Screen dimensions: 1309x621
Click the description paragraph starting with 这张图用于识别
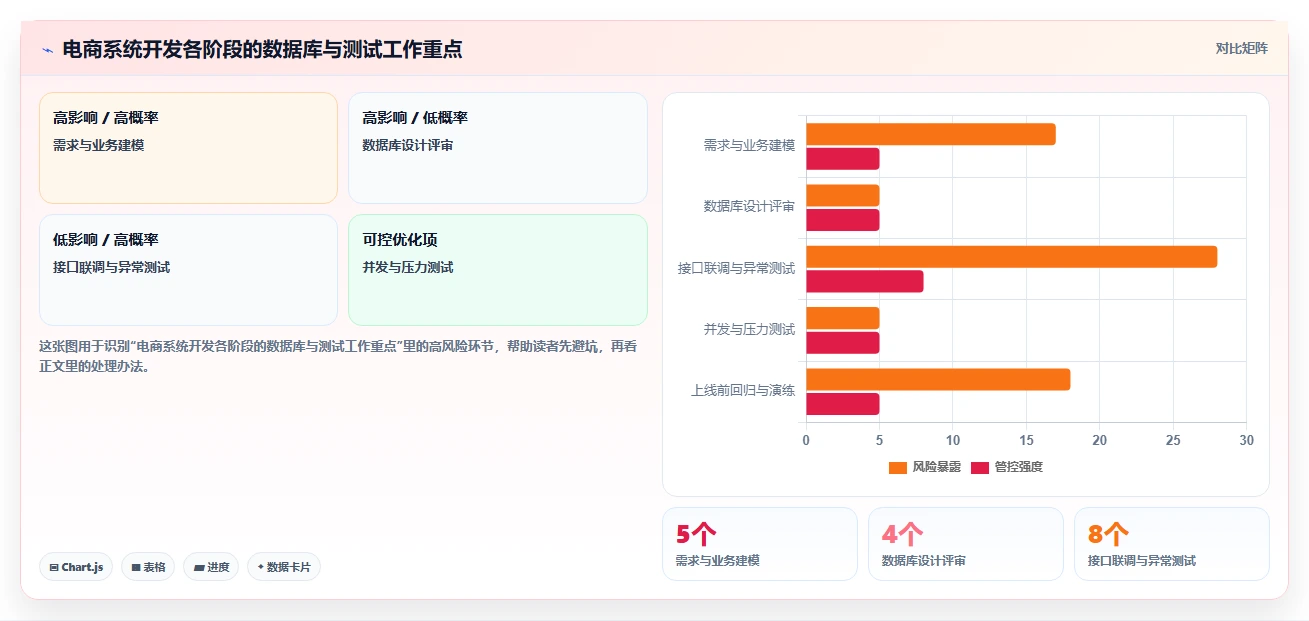(x=338, y=356)
